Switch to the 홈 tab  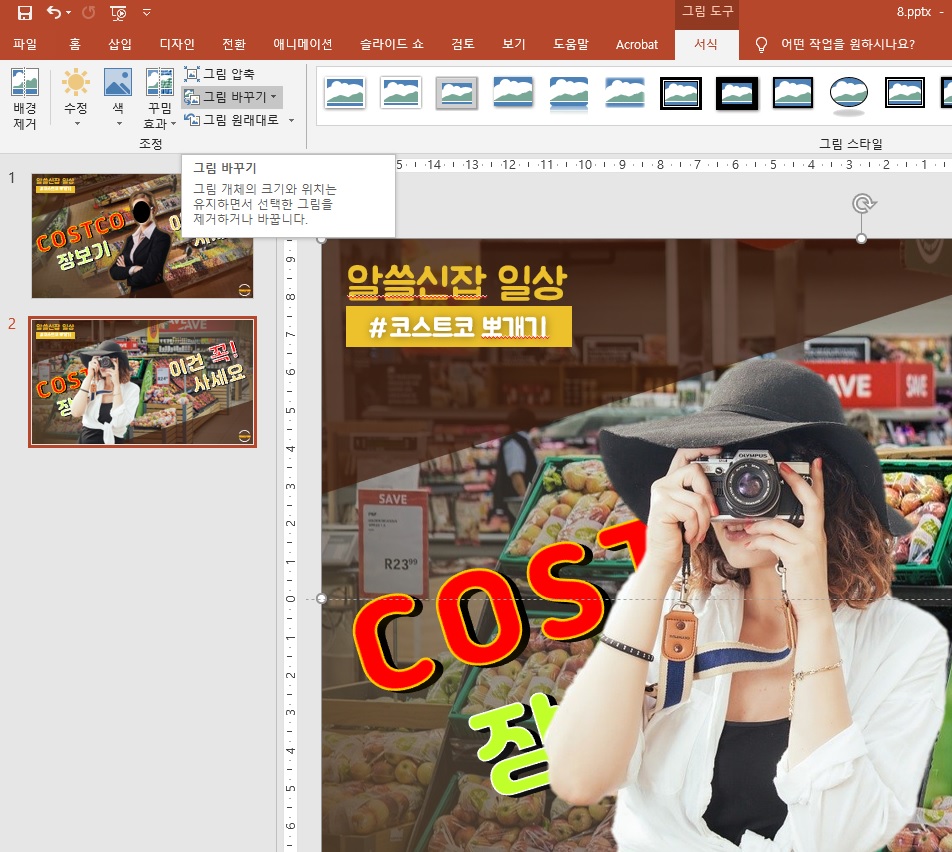coord(75,44)
